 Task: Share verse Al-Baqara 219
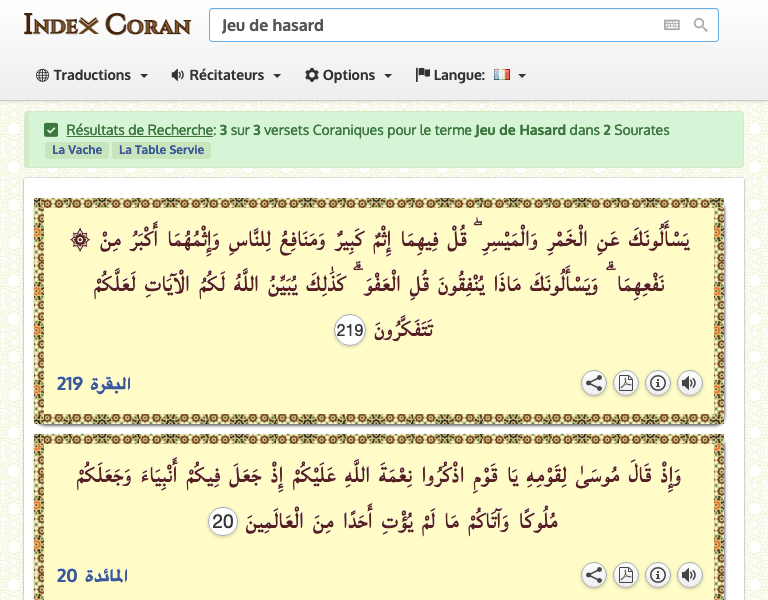[x=594, y=383]
